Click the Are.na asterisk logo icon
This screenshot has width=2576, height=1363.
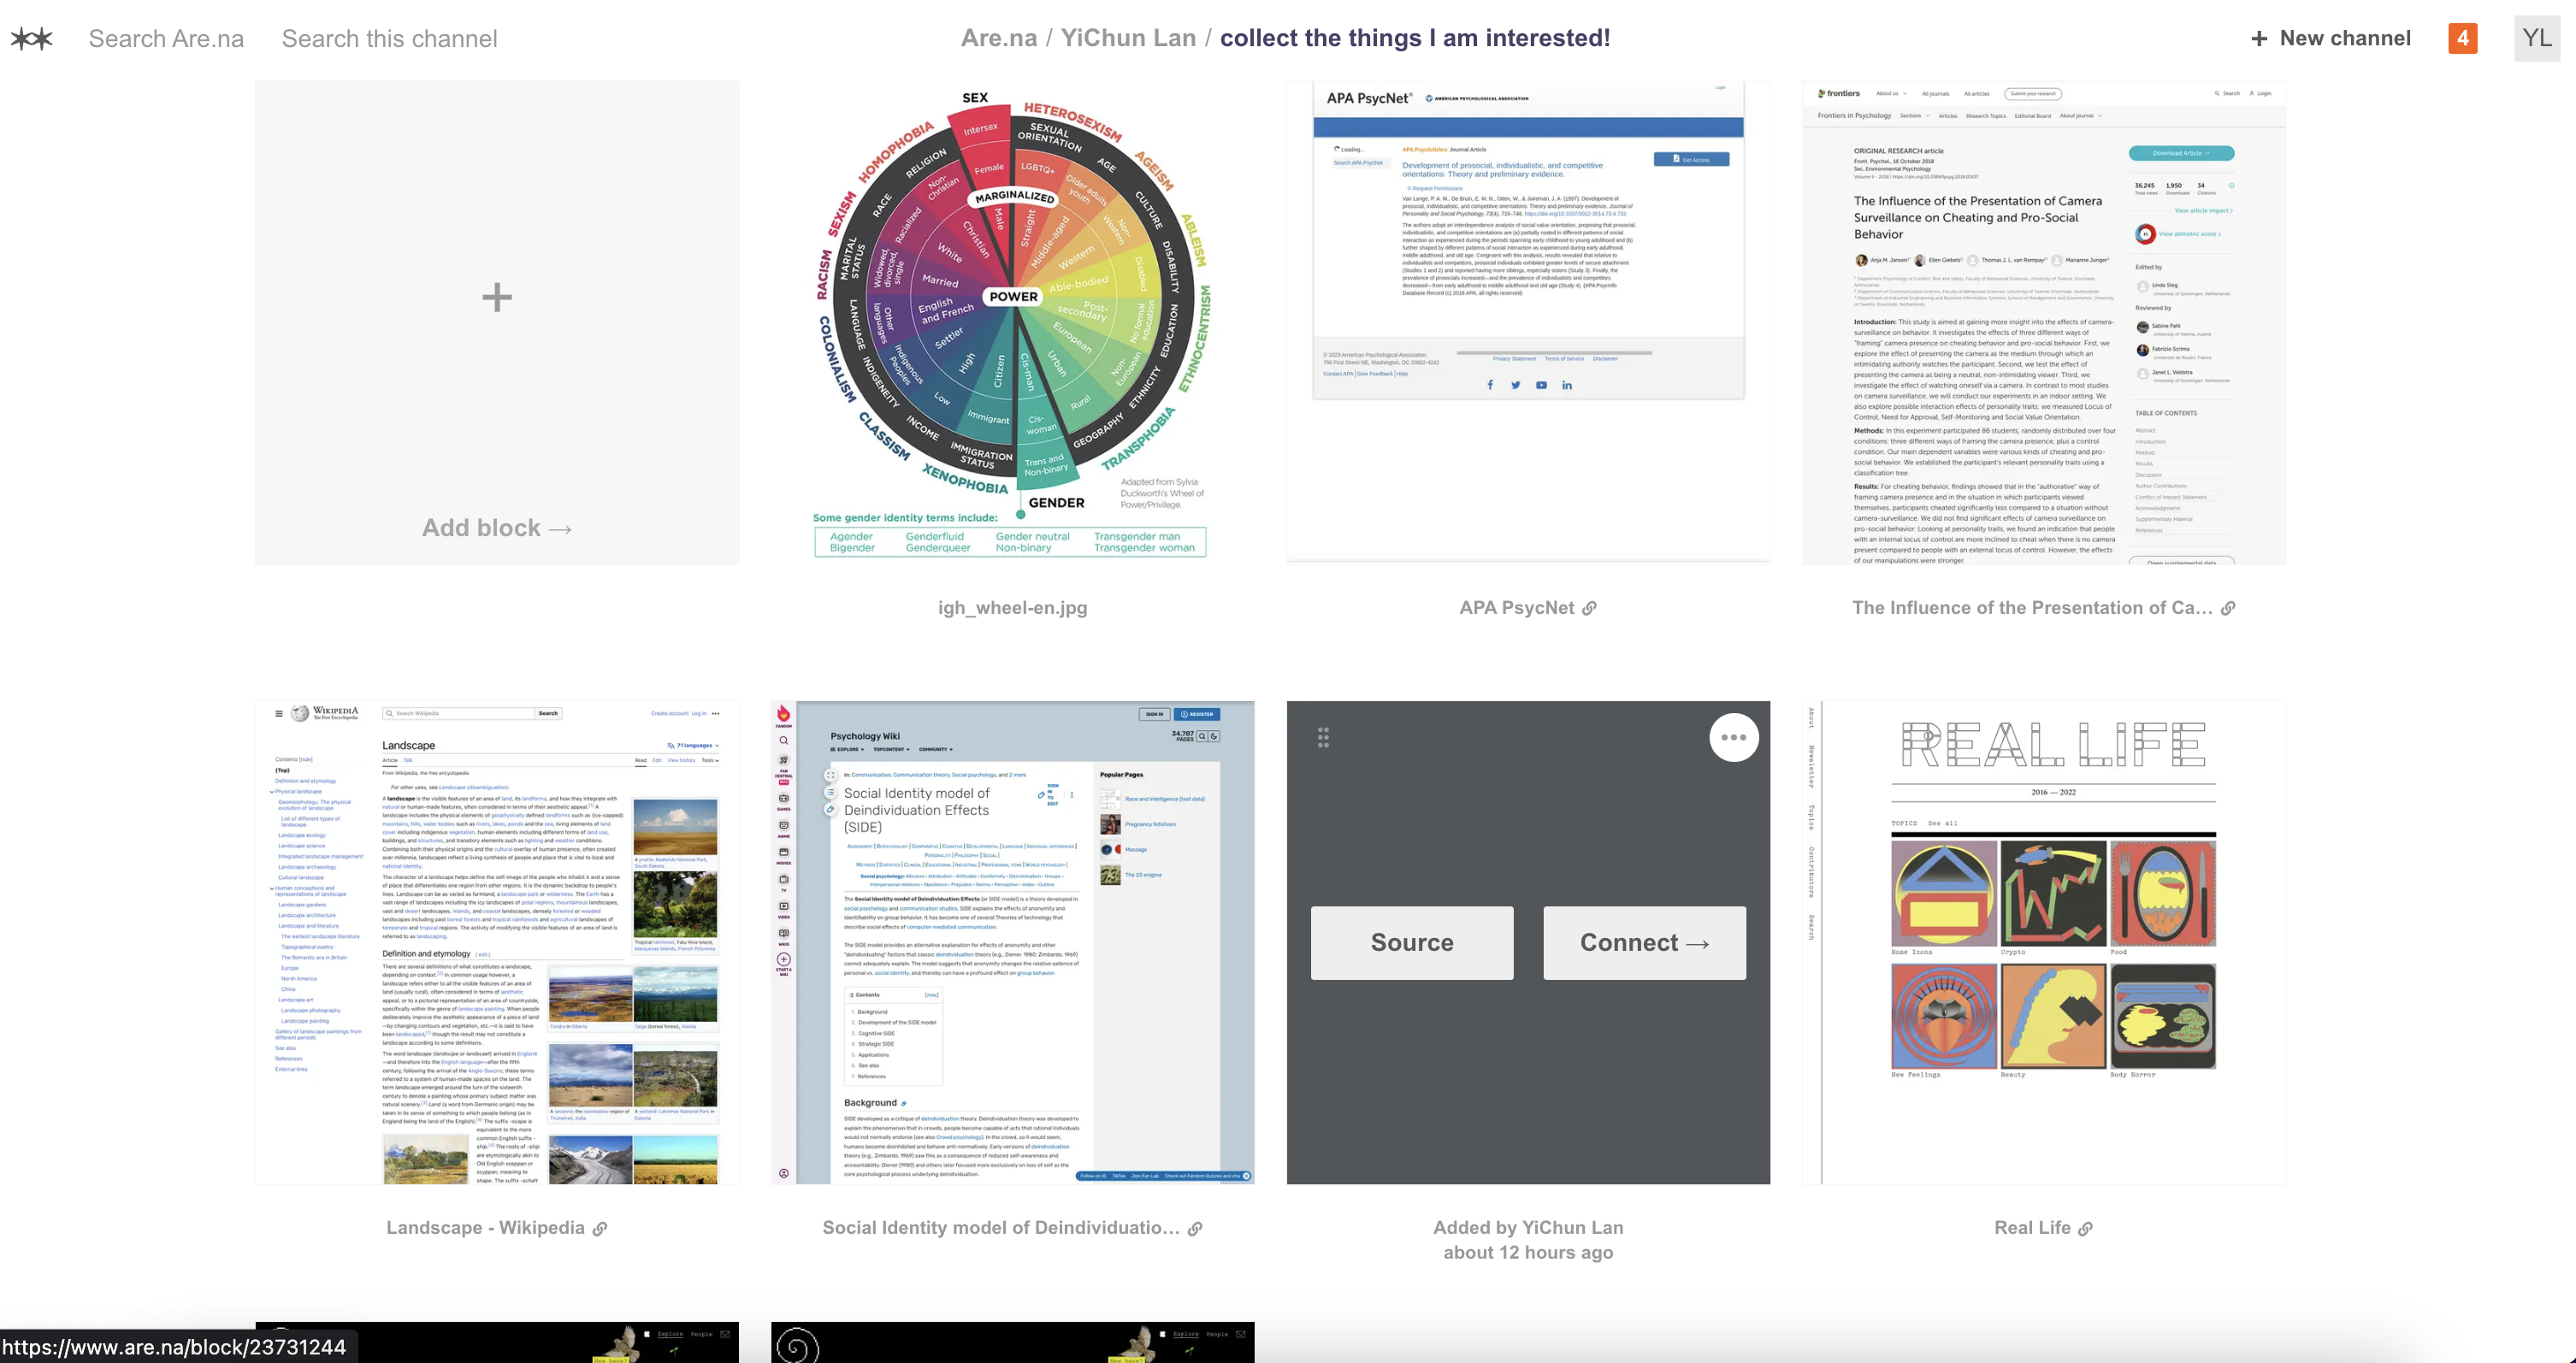click(31, 39)
